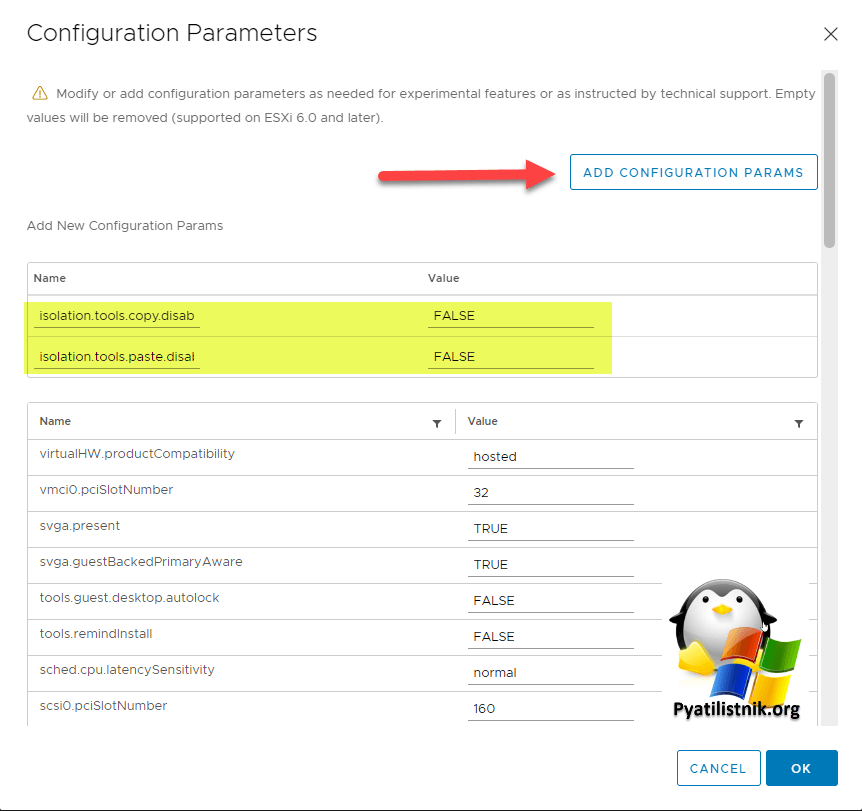The width and height of the screenshot is (862, 811).
Task: Click the svga.guestBackedPrimaryAware value field
Action: tap(550, 565)
